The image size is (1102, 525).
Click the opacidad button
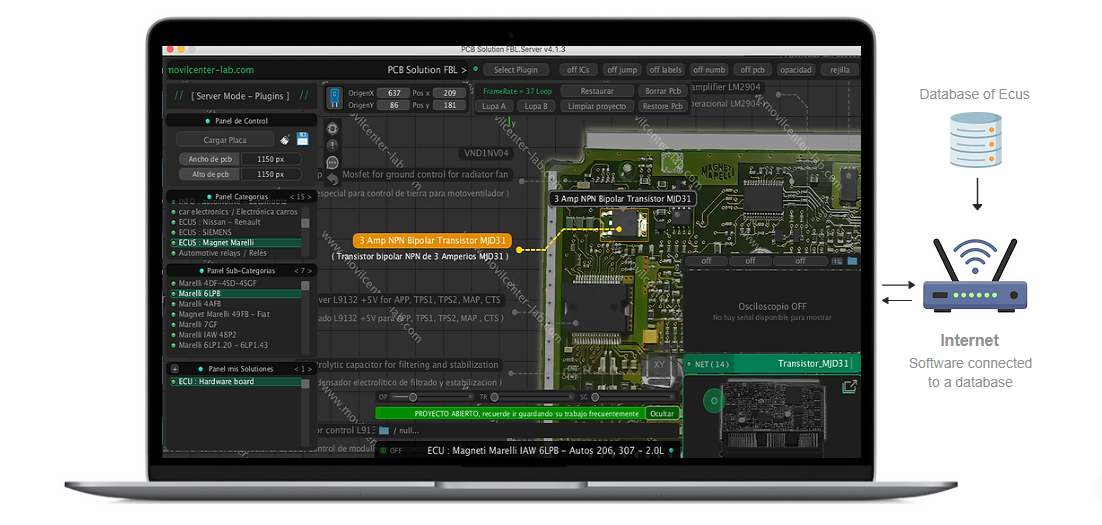(x=796, y=70)
